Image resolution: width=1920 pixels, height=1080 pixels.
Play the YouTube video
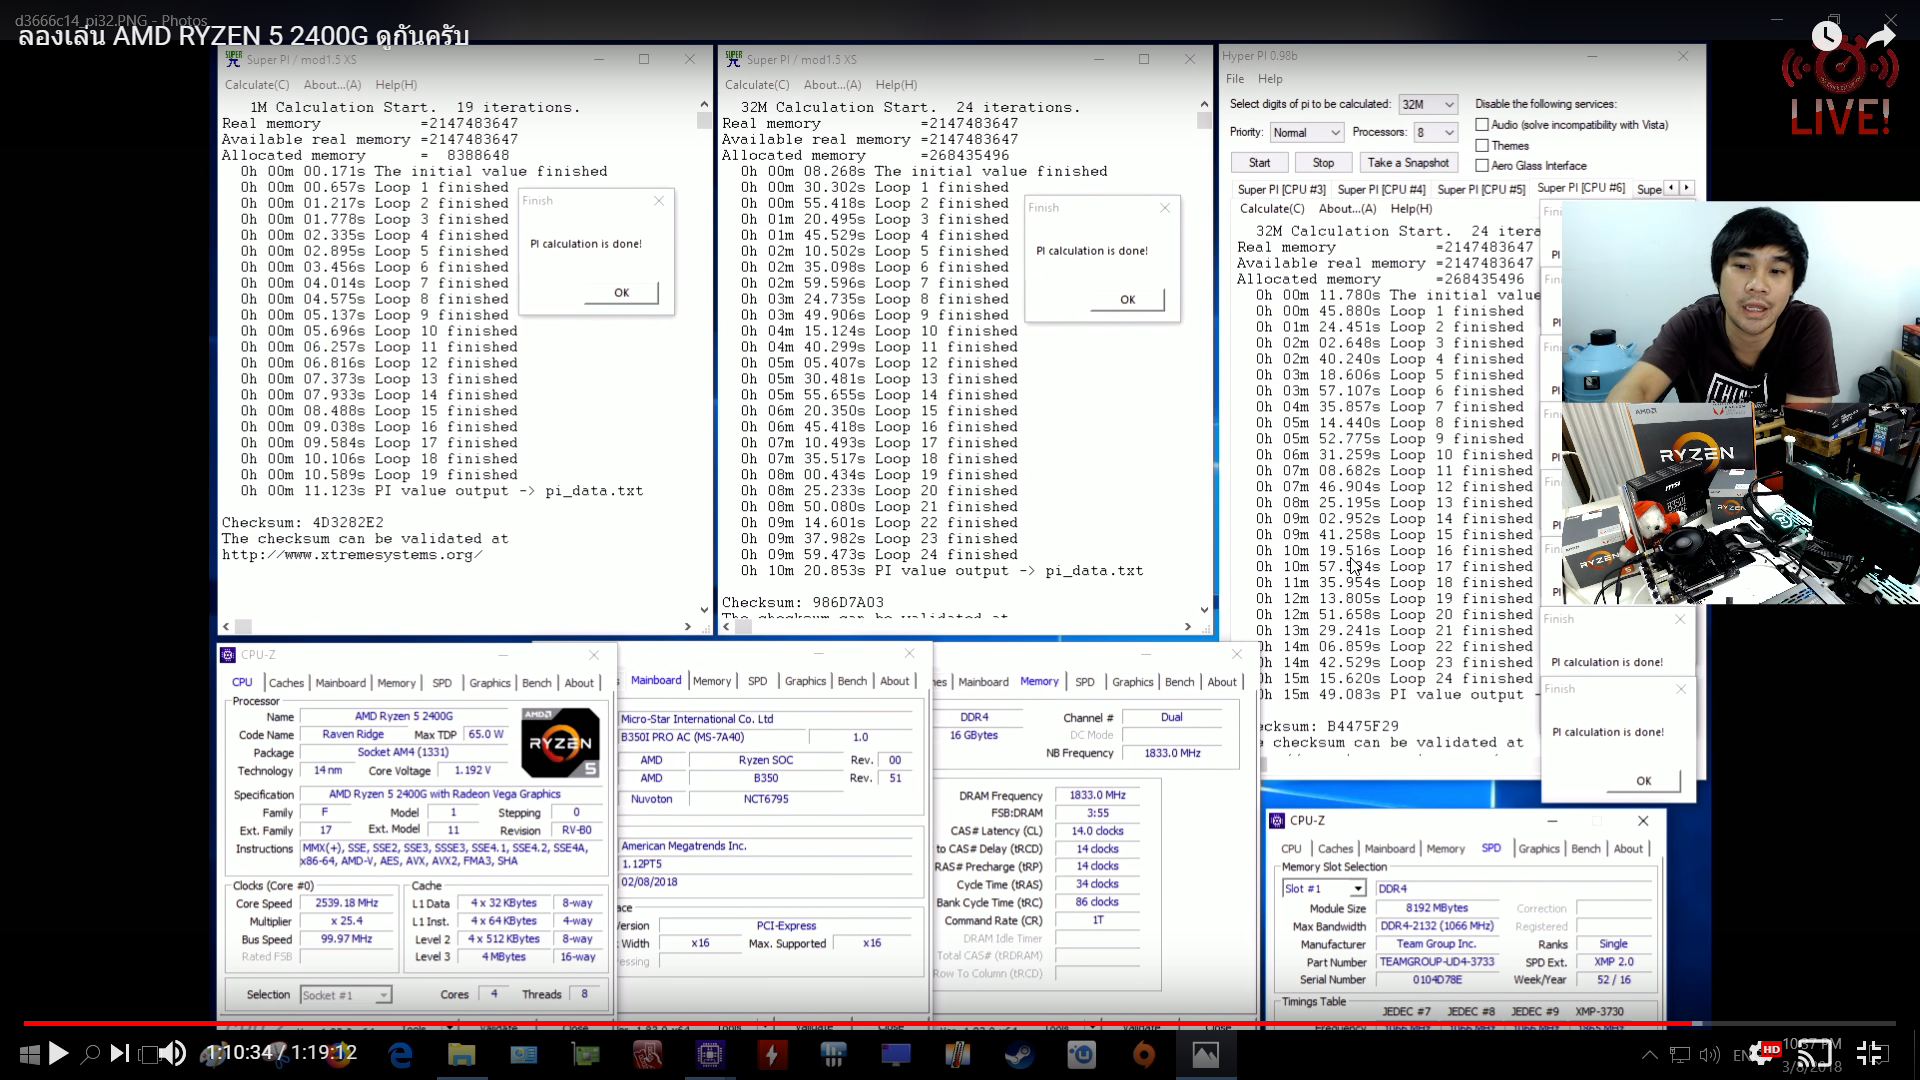pyautogui.click(x=58, y=1053)
